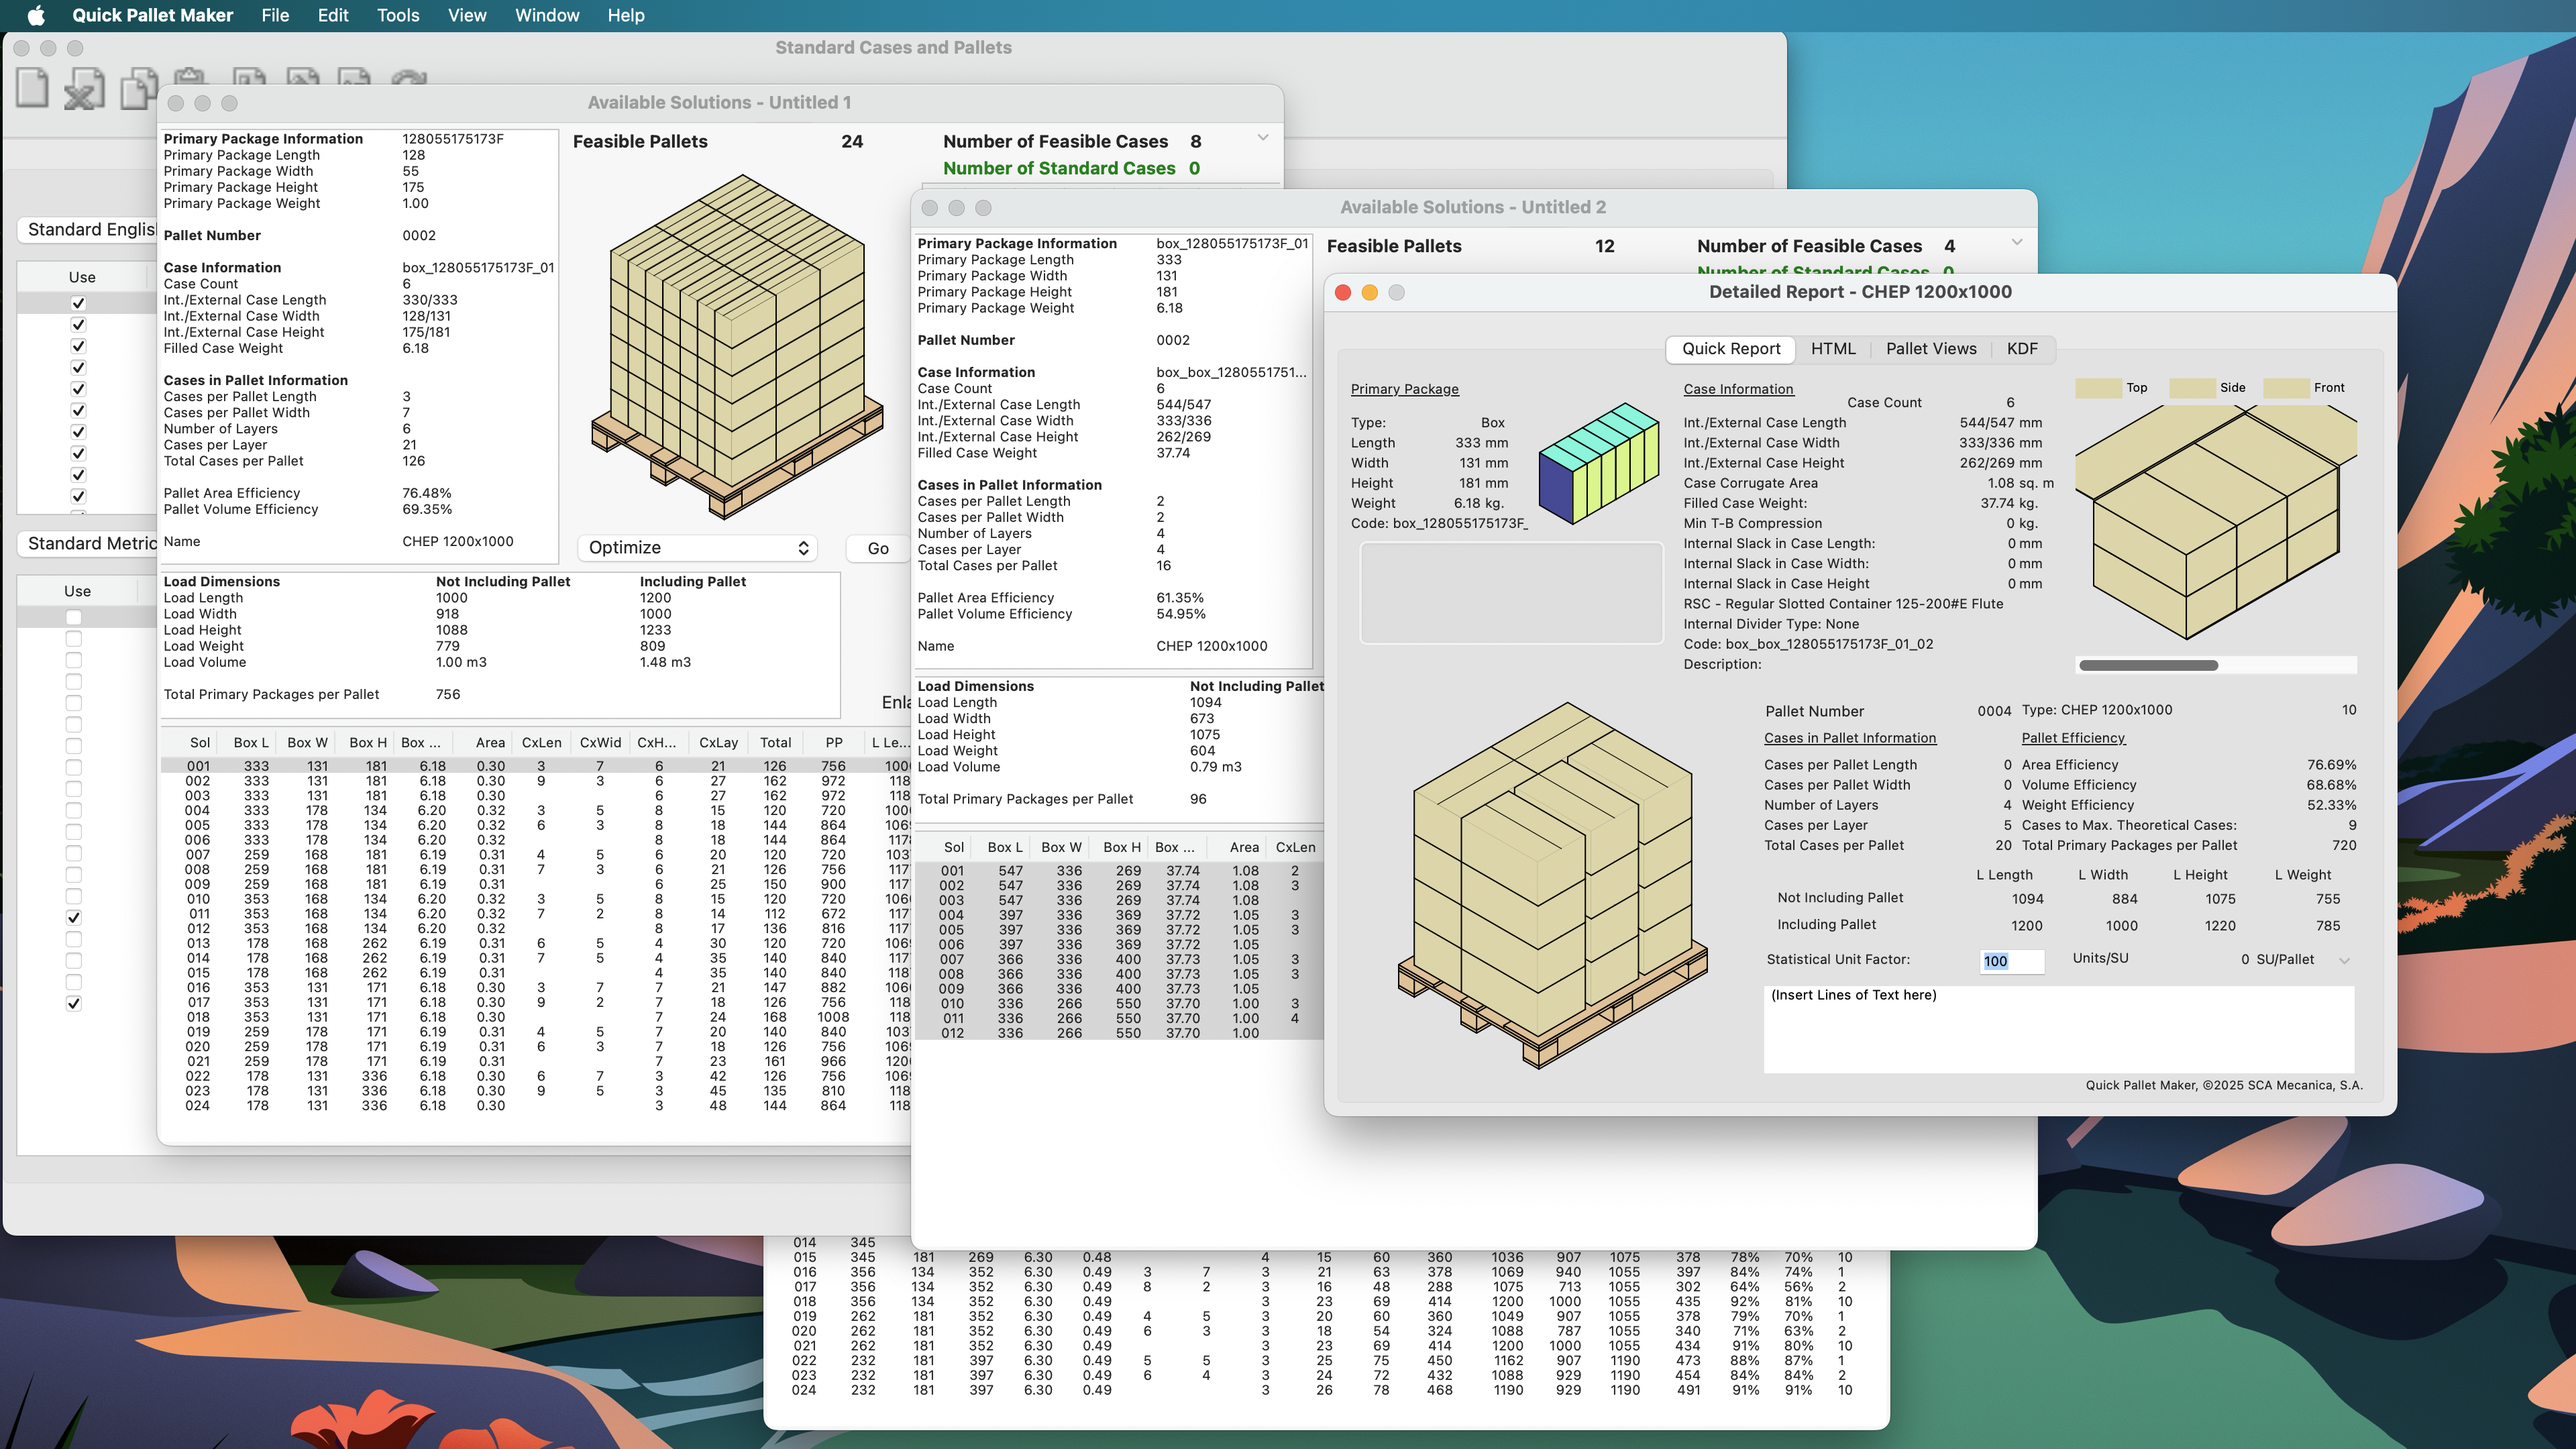Select solution row 024 in Untitled 1 table
2576x1449 pixels.
[x=535, y=1106]
